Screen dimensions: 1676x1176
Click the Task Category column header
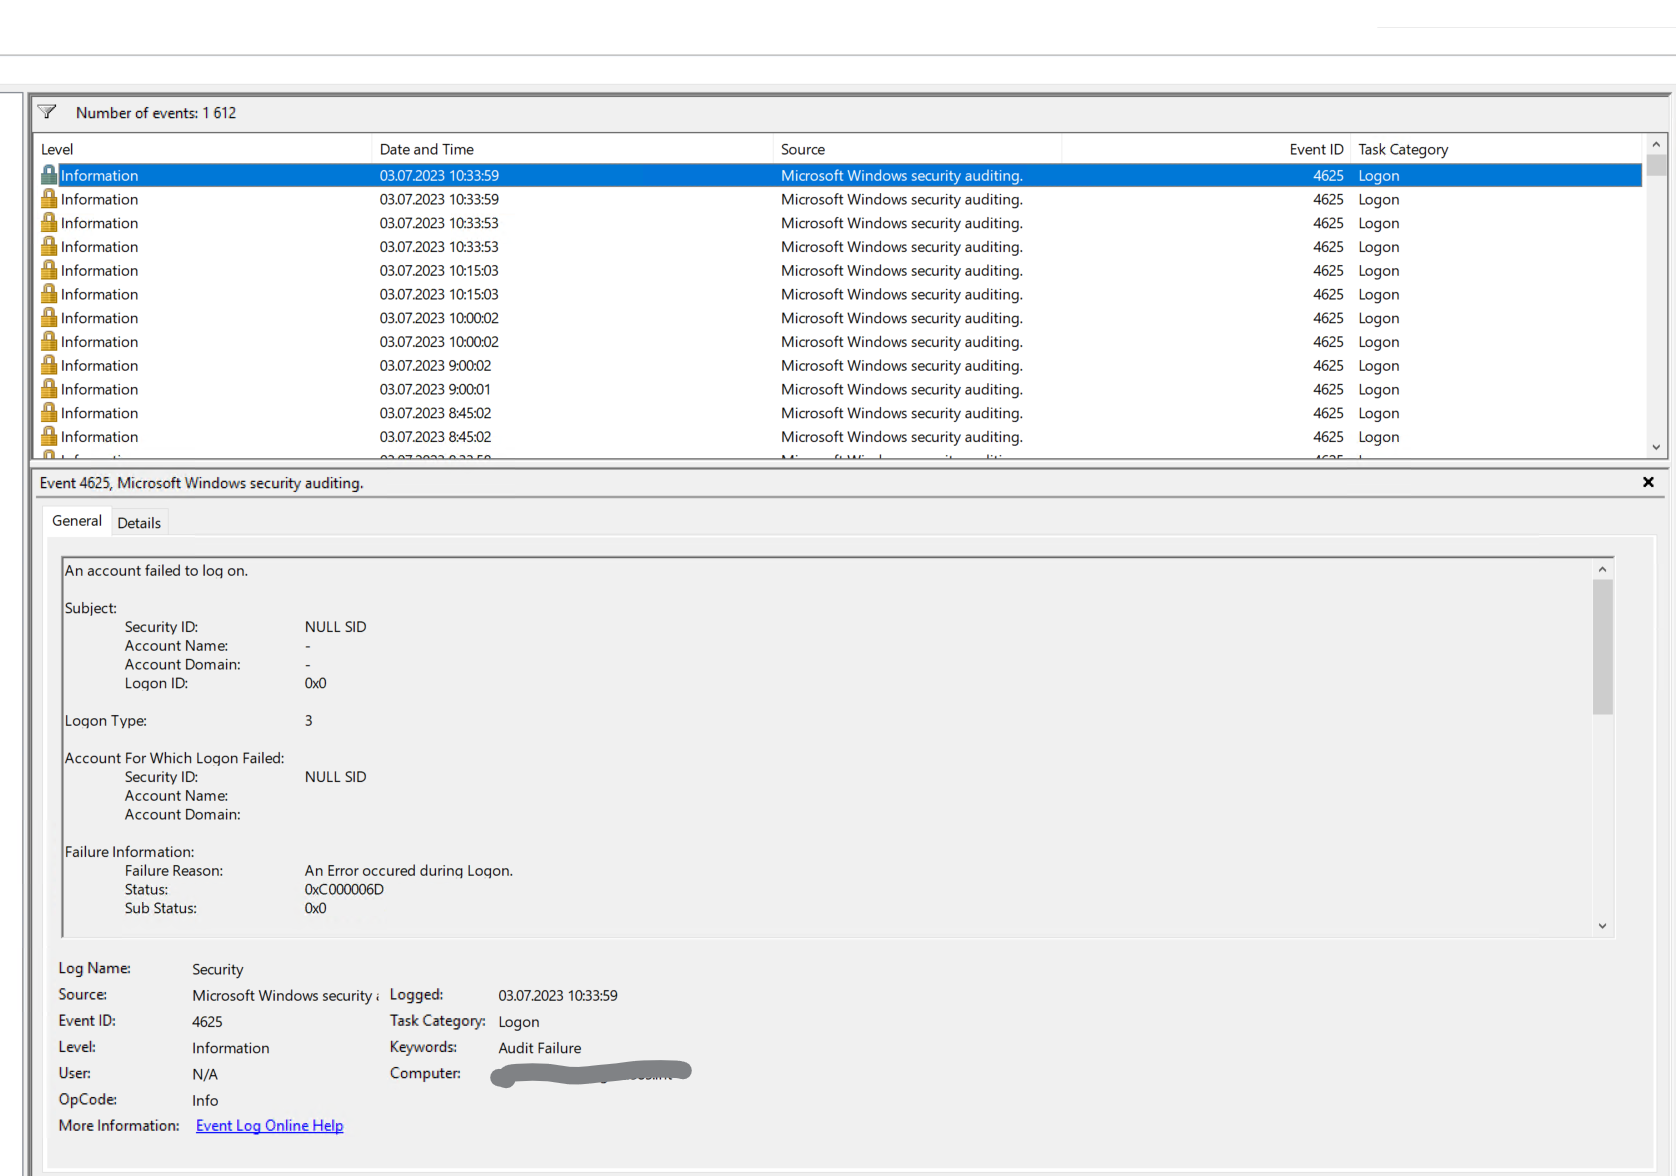pos(1403,148)
